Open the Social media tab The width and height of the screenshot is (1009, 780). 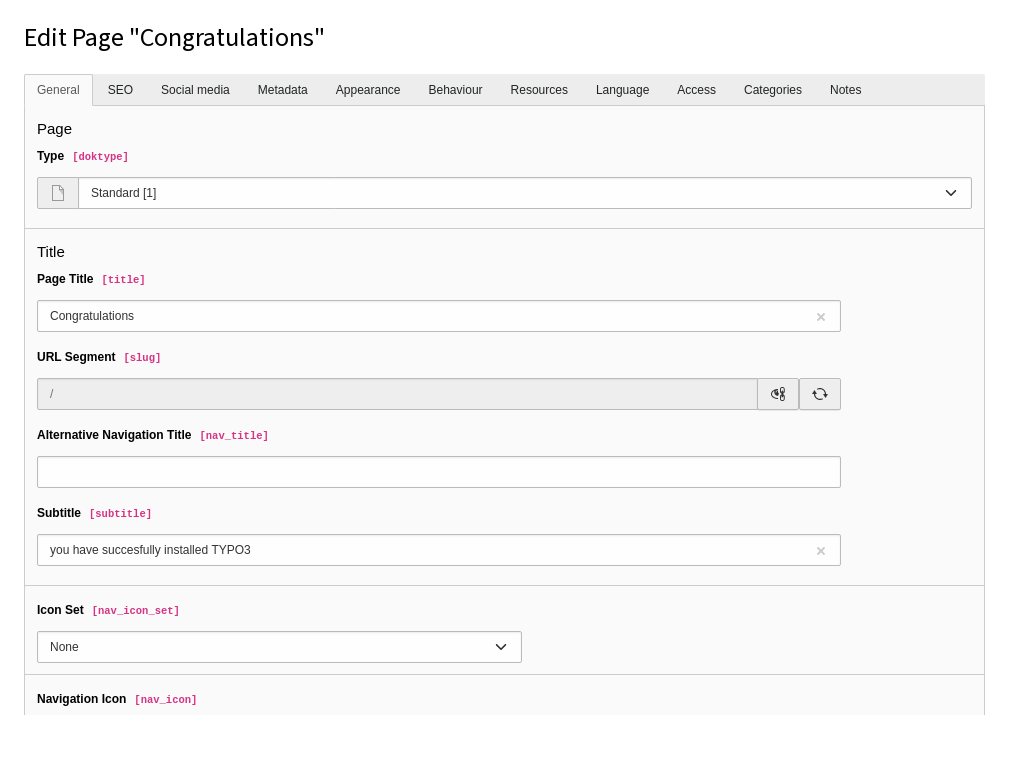(x=195, y=90)
